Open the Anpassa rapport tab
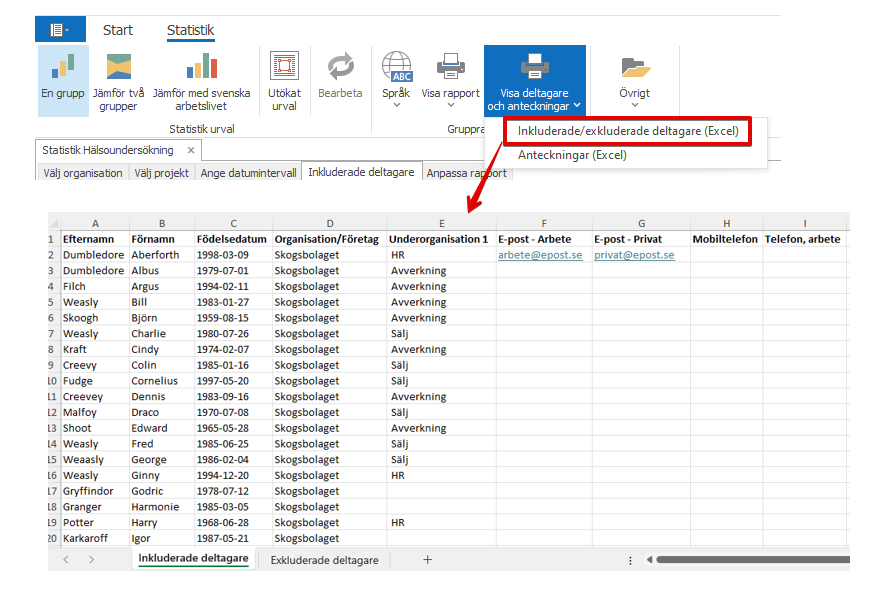The image size is (880, 599). pyautogui.click(x=466, y=173)
